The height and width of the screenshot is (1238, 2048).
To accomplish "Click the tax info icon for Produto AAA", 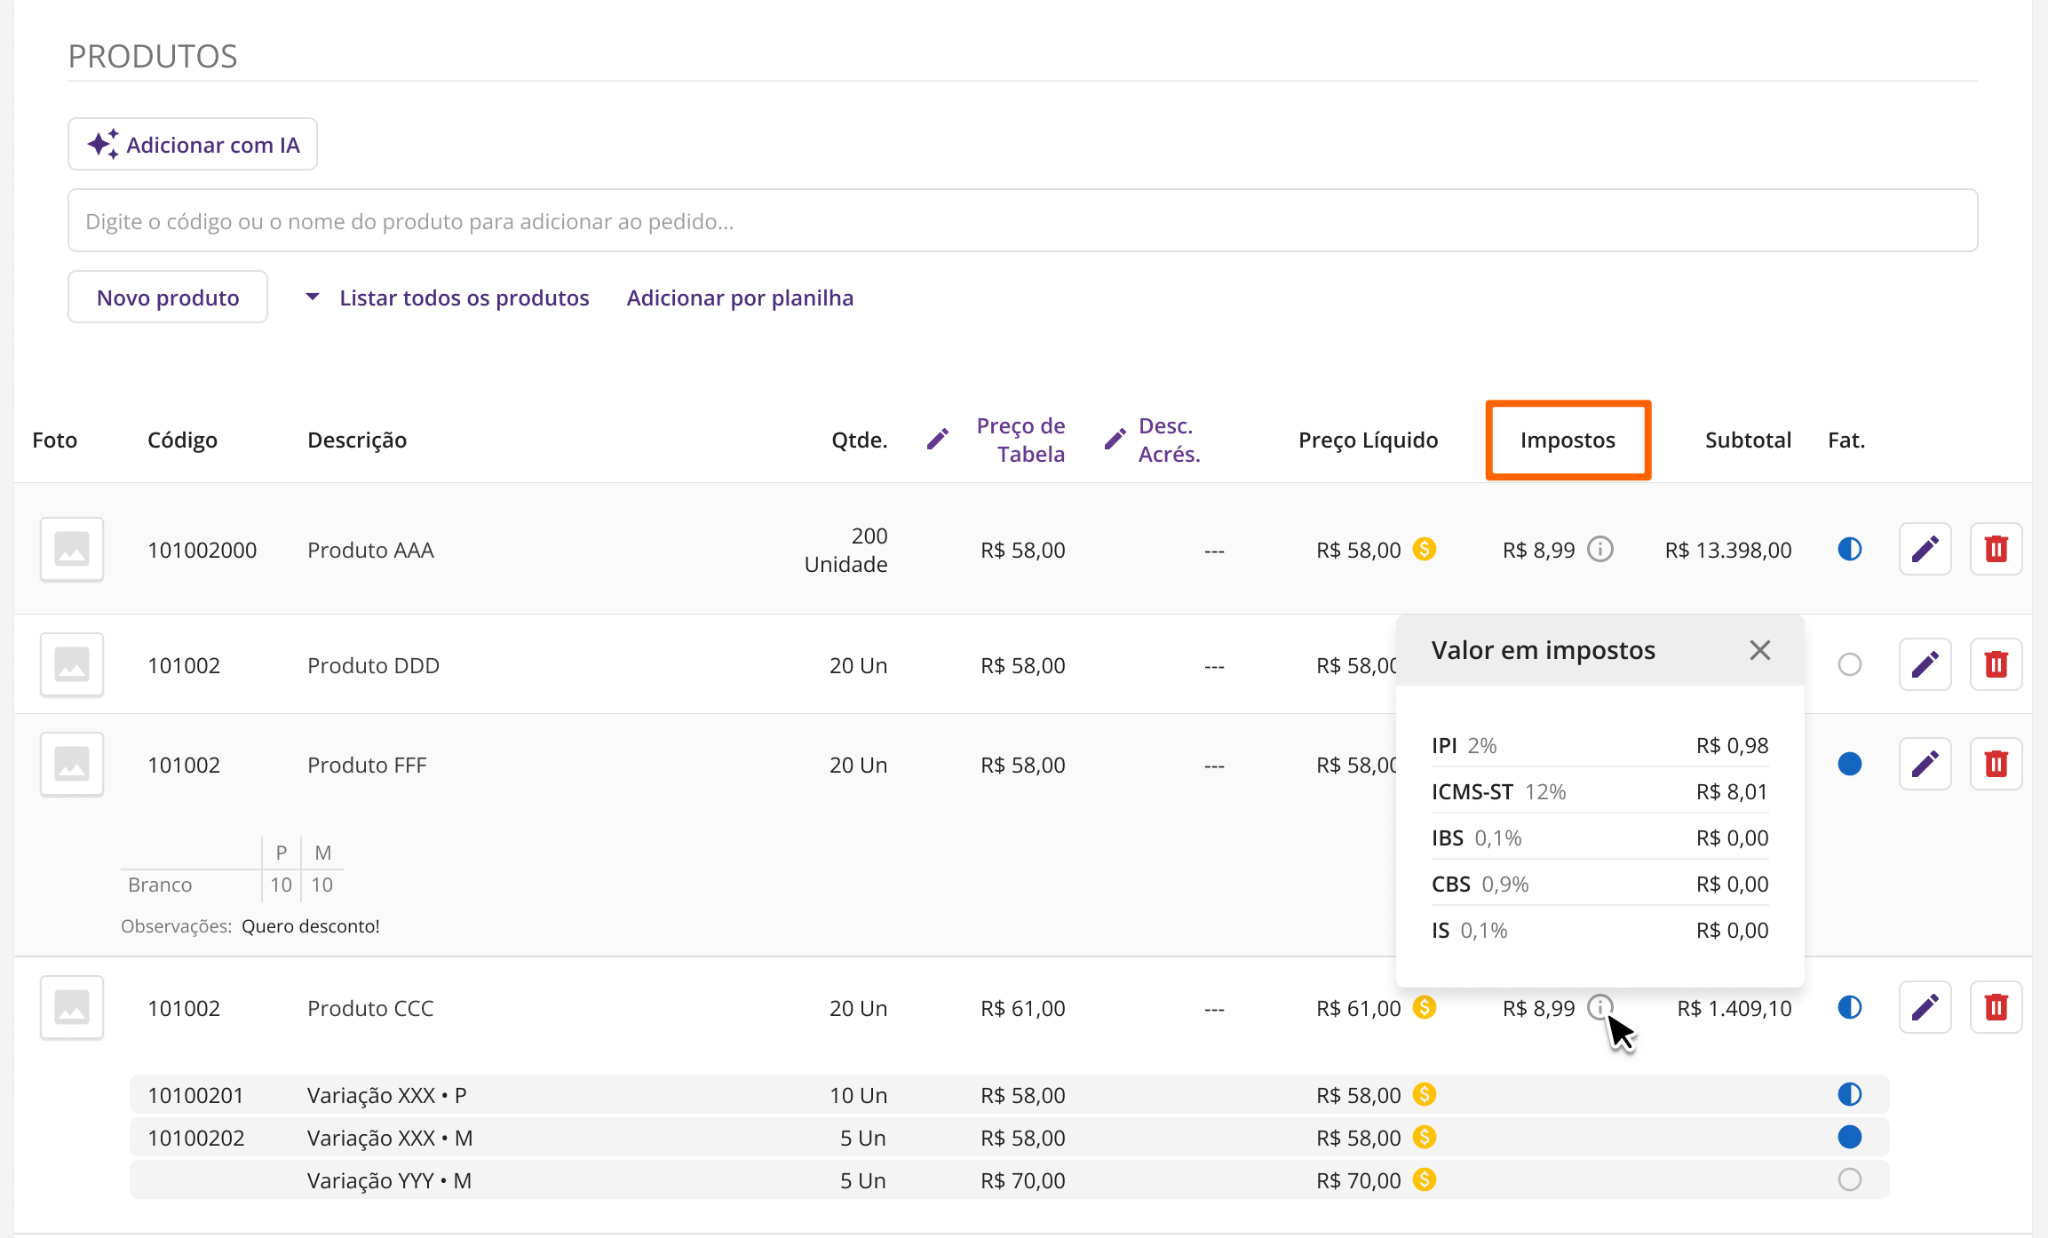I will pyautogui.click(x=1600, y=549).
